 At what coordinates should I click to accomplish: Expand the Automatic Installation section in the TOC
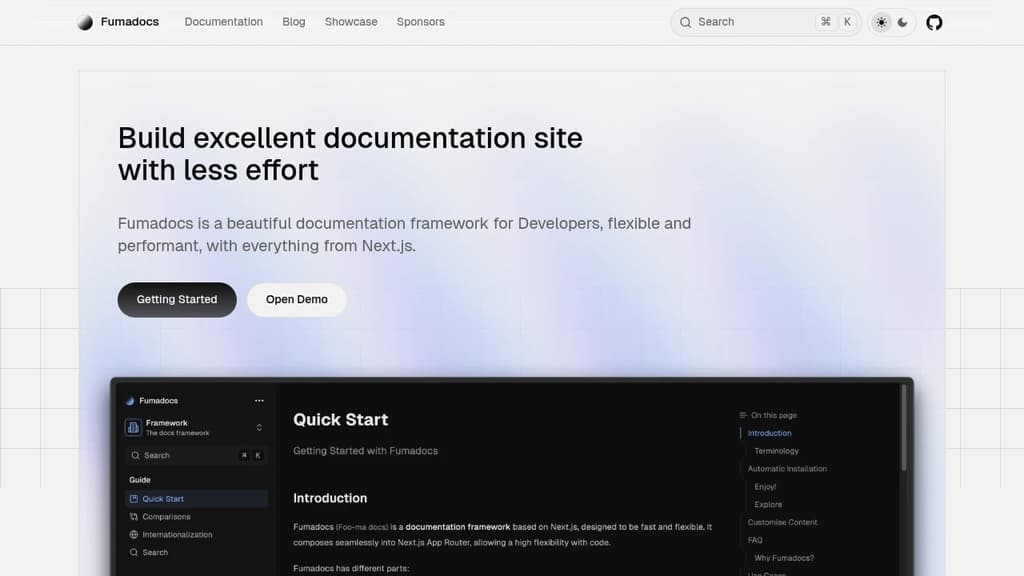[x=787, y=468]
